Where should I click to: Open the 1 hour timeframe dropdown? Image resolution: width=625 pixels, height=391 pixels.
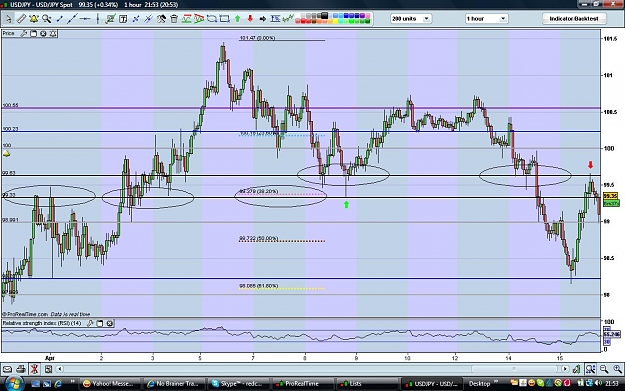tap(486, 19)
